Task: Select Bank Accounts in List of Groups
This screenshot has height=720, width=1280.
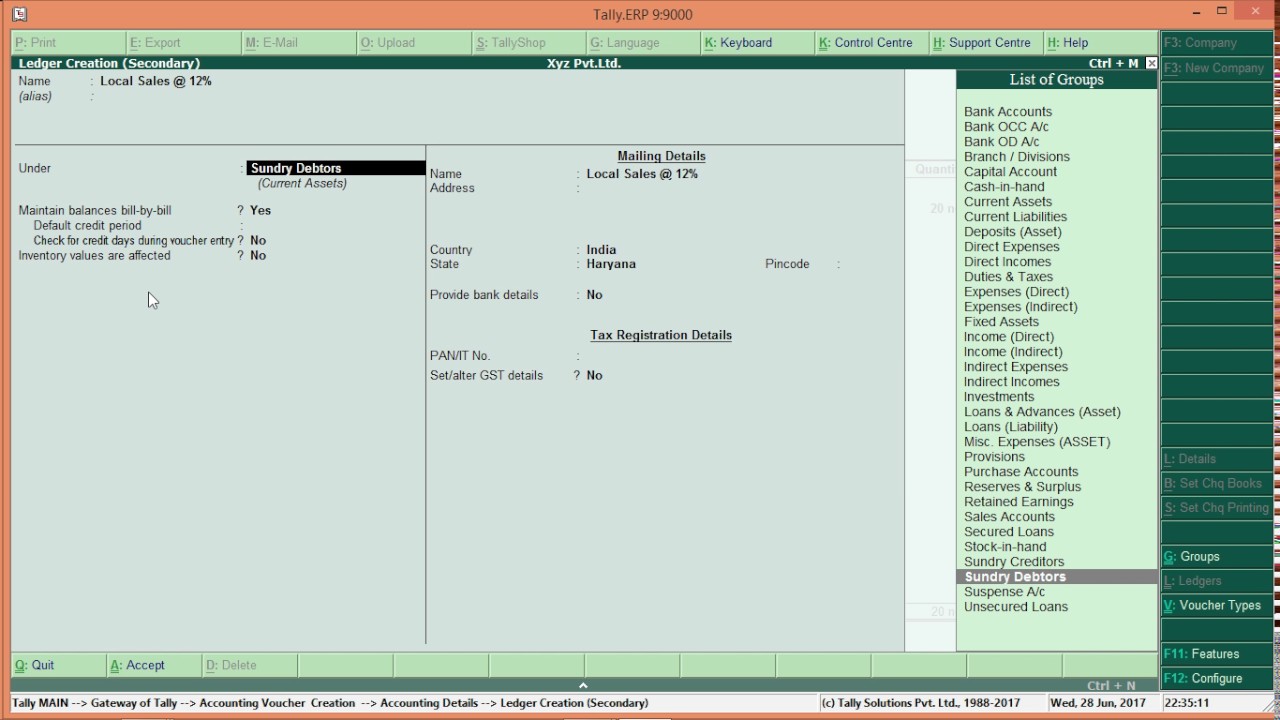Action: (x=1008, y=112)
